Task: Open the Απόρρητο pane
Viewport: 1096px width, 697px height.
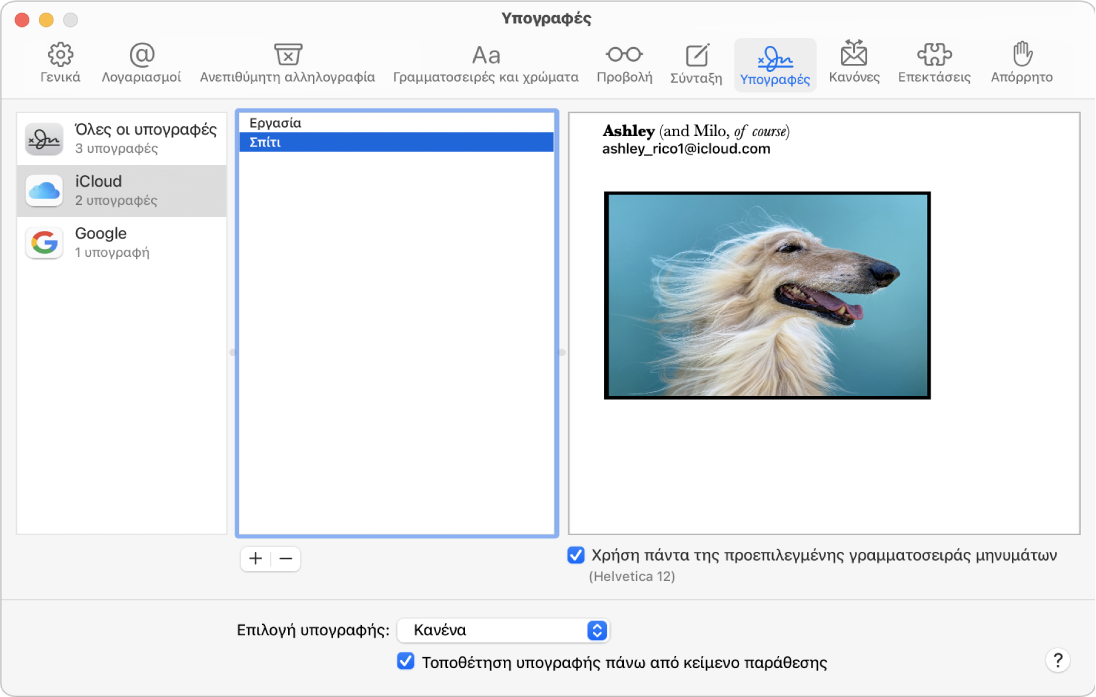Action: 1021,63
